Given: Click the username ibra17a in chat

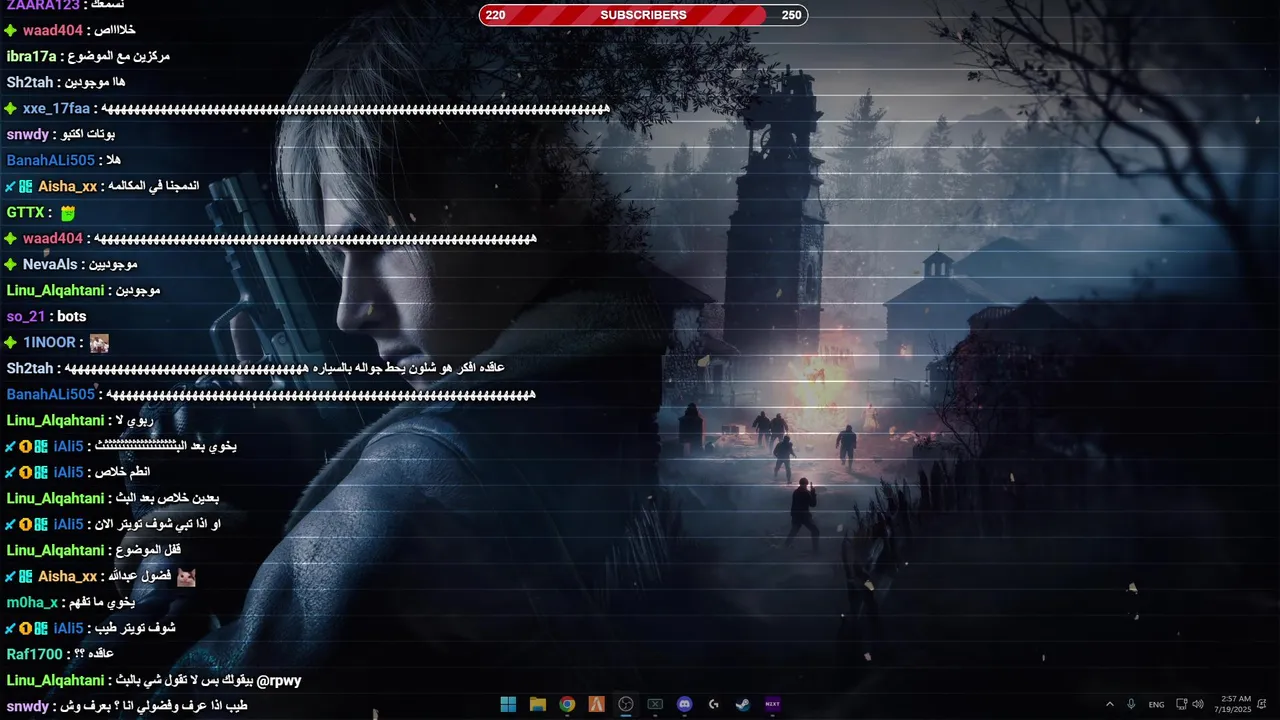Looking at the screenshot, I should tap(32, 56).
